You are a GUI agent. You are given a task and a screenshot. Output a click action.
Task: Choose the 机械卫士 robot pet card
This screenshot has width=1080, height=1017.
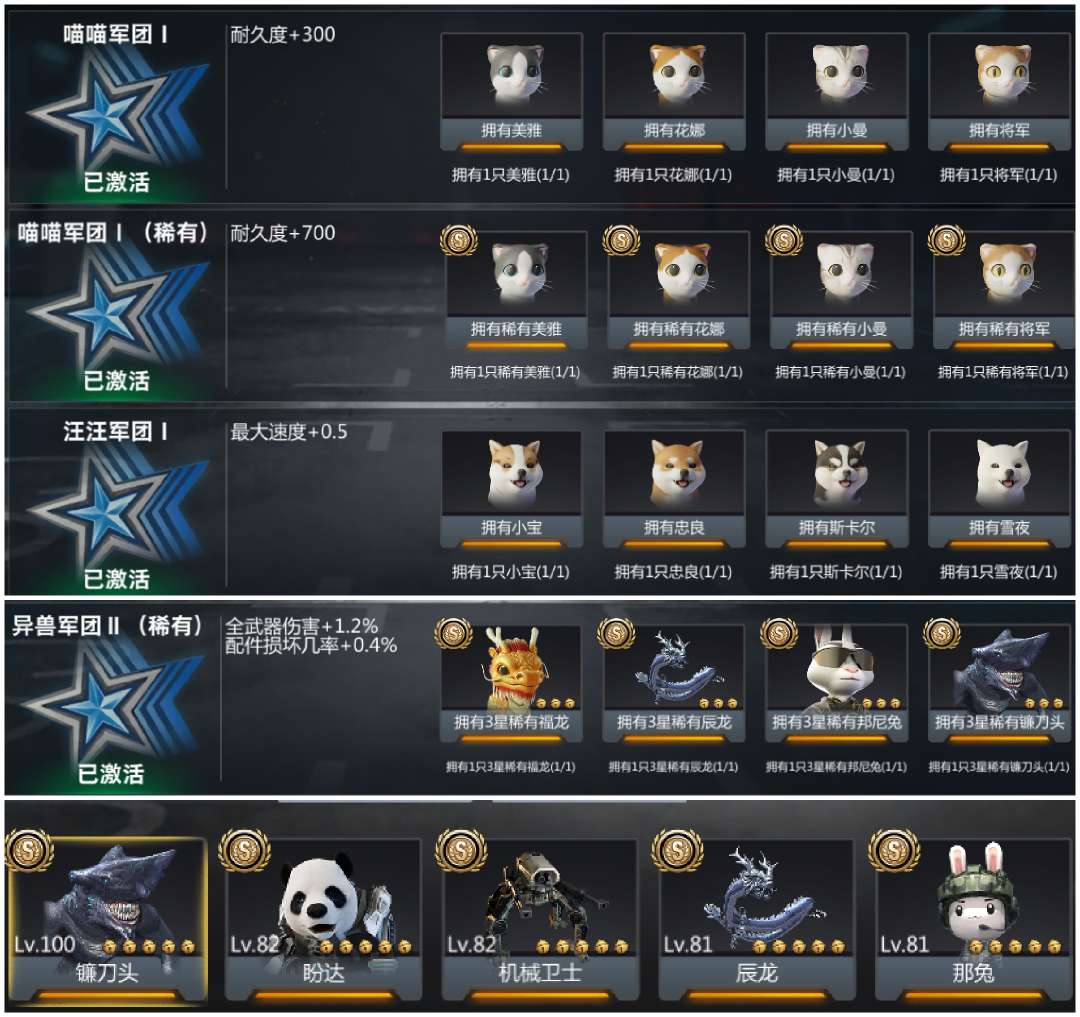pos(539,919)
